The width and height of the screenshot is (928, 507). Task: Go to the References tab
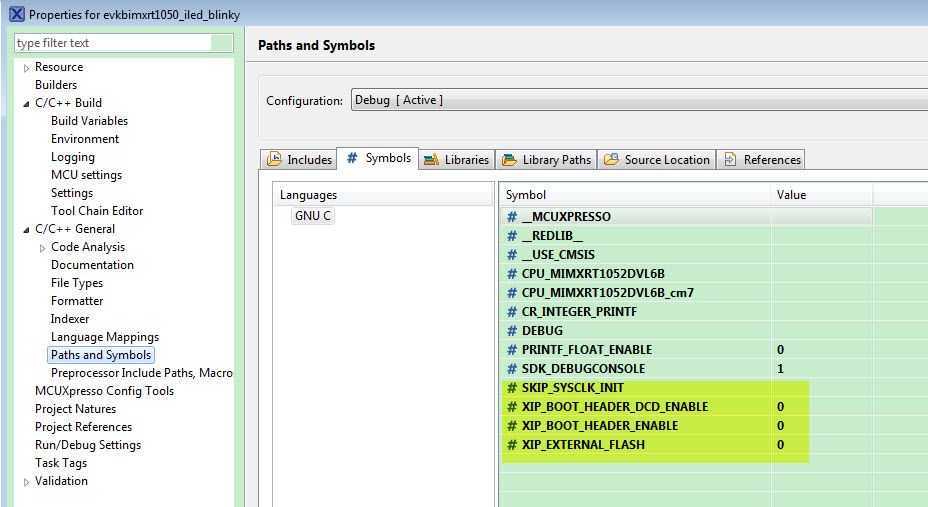761,159
